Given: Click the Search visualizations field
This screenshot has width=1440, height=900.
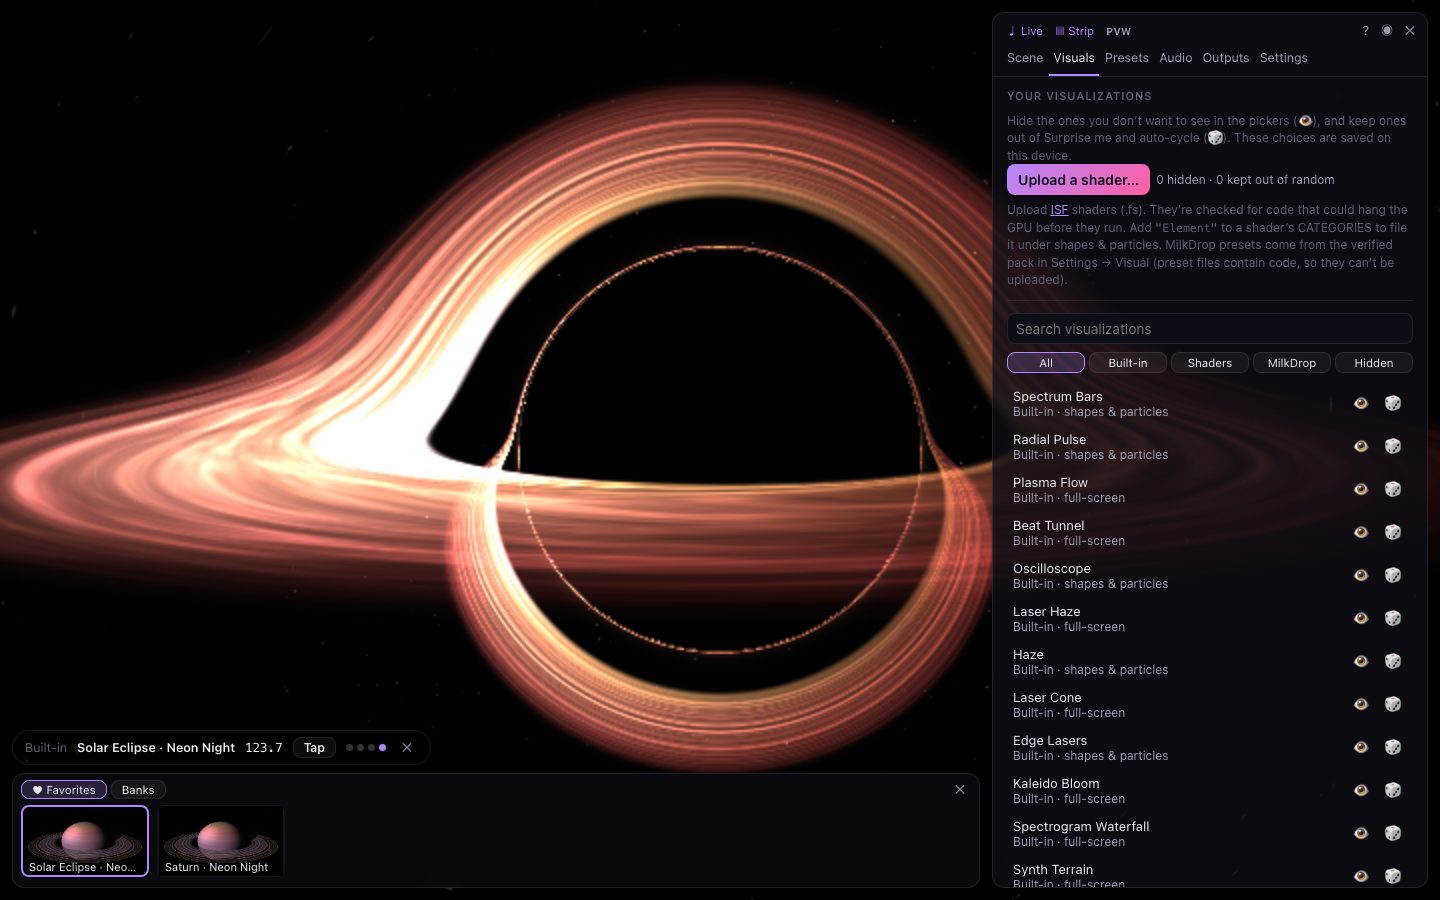Looking at the screenshot, I should [x=1210, y=329].
